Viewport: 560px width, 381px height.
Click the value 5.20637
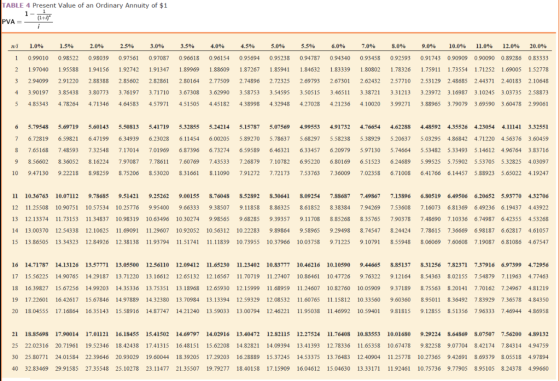[400, 139]
